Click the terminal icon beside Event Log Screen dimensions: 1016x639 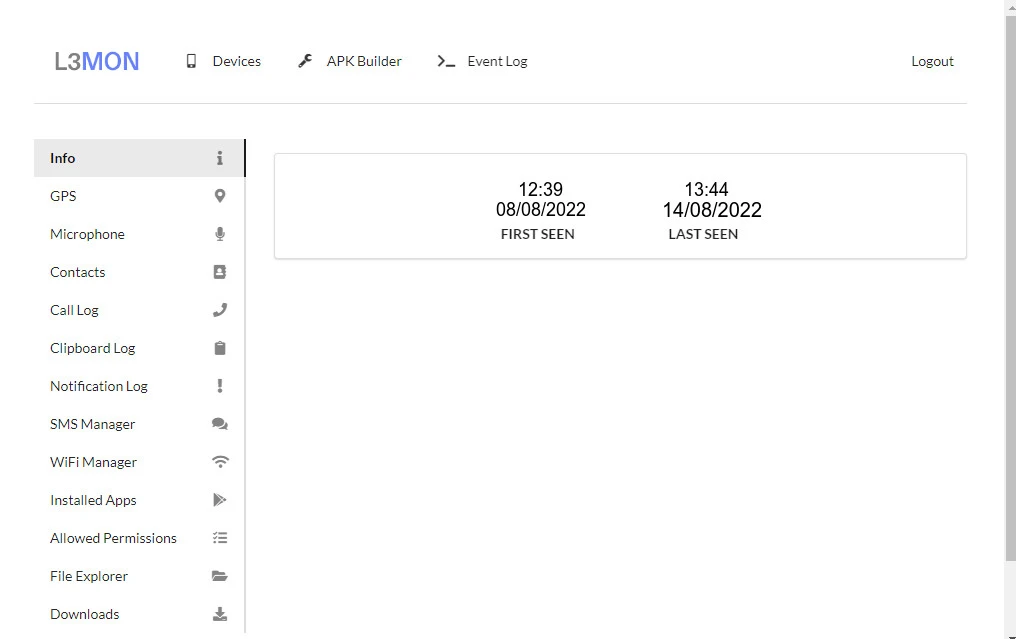[446, 61]
